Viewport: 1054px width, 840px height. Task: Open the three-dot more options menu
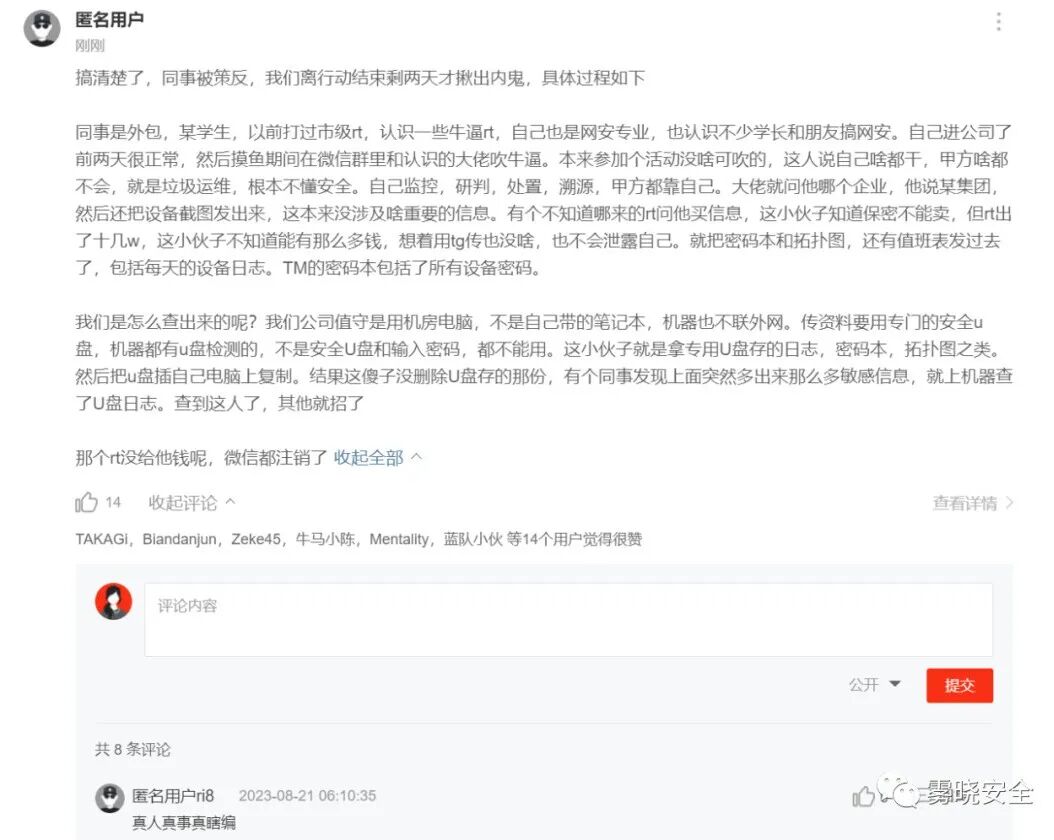pyautogui.click(x=998, y=22)
